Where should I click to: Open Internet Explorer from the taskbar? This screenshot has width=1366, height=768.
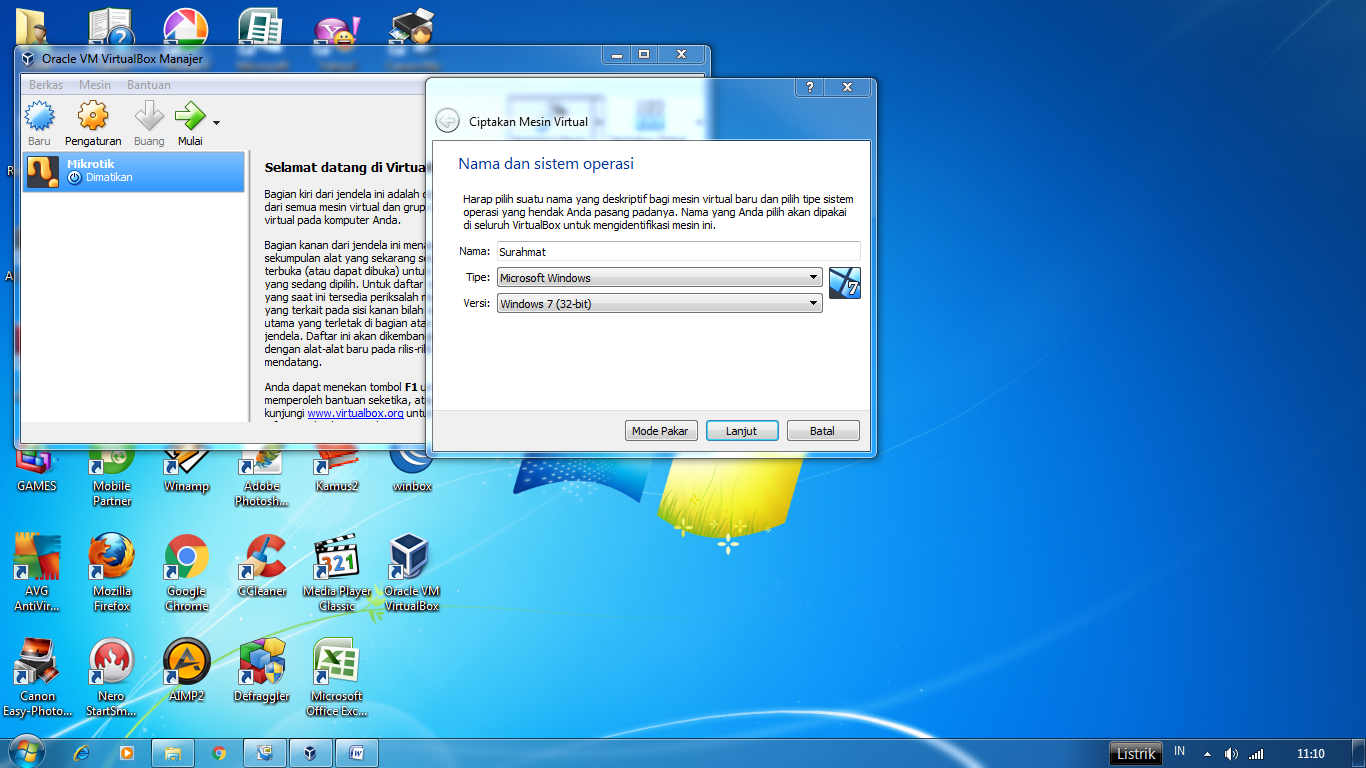(x=83, y=753)
